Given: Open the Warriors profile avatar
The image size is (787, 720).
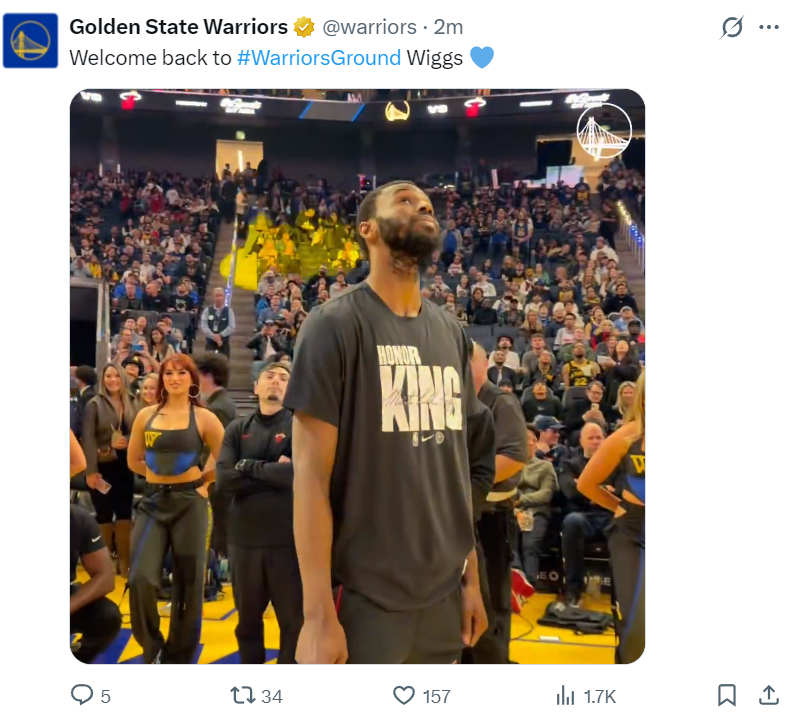Looking at the screenshot, I should pos(30,41).
